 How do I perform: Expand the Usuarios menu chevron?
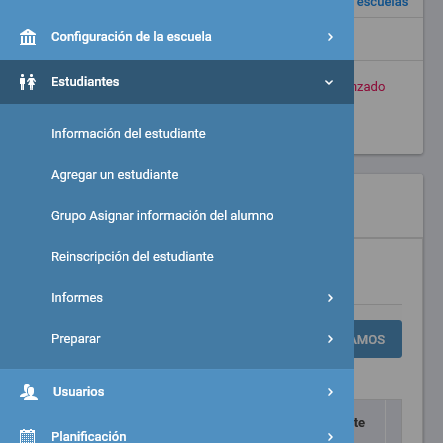click(x=330, y=392)
